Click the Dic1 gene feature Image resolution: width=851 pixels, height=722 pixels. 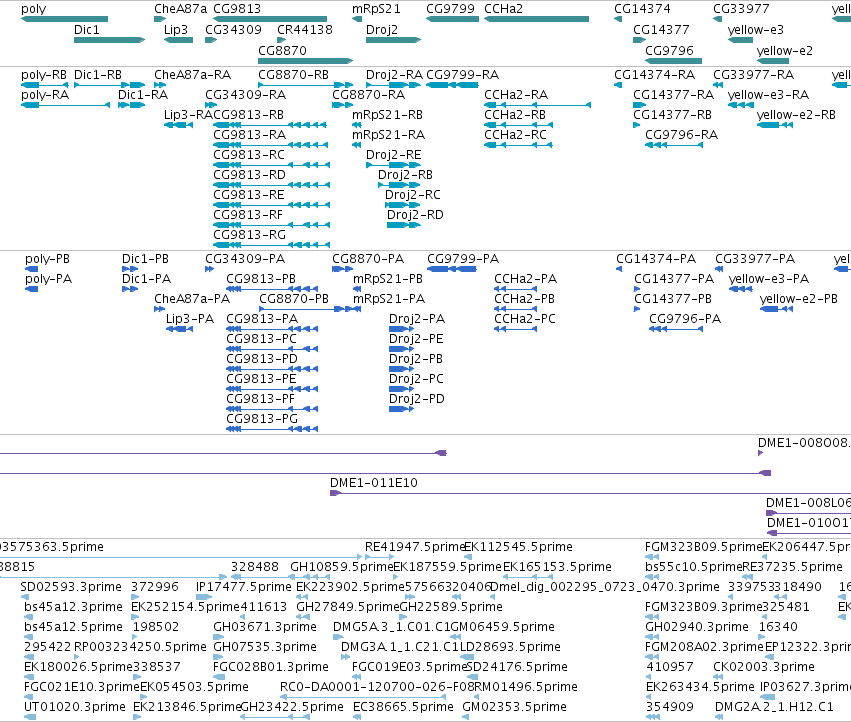tap(110, 40)
